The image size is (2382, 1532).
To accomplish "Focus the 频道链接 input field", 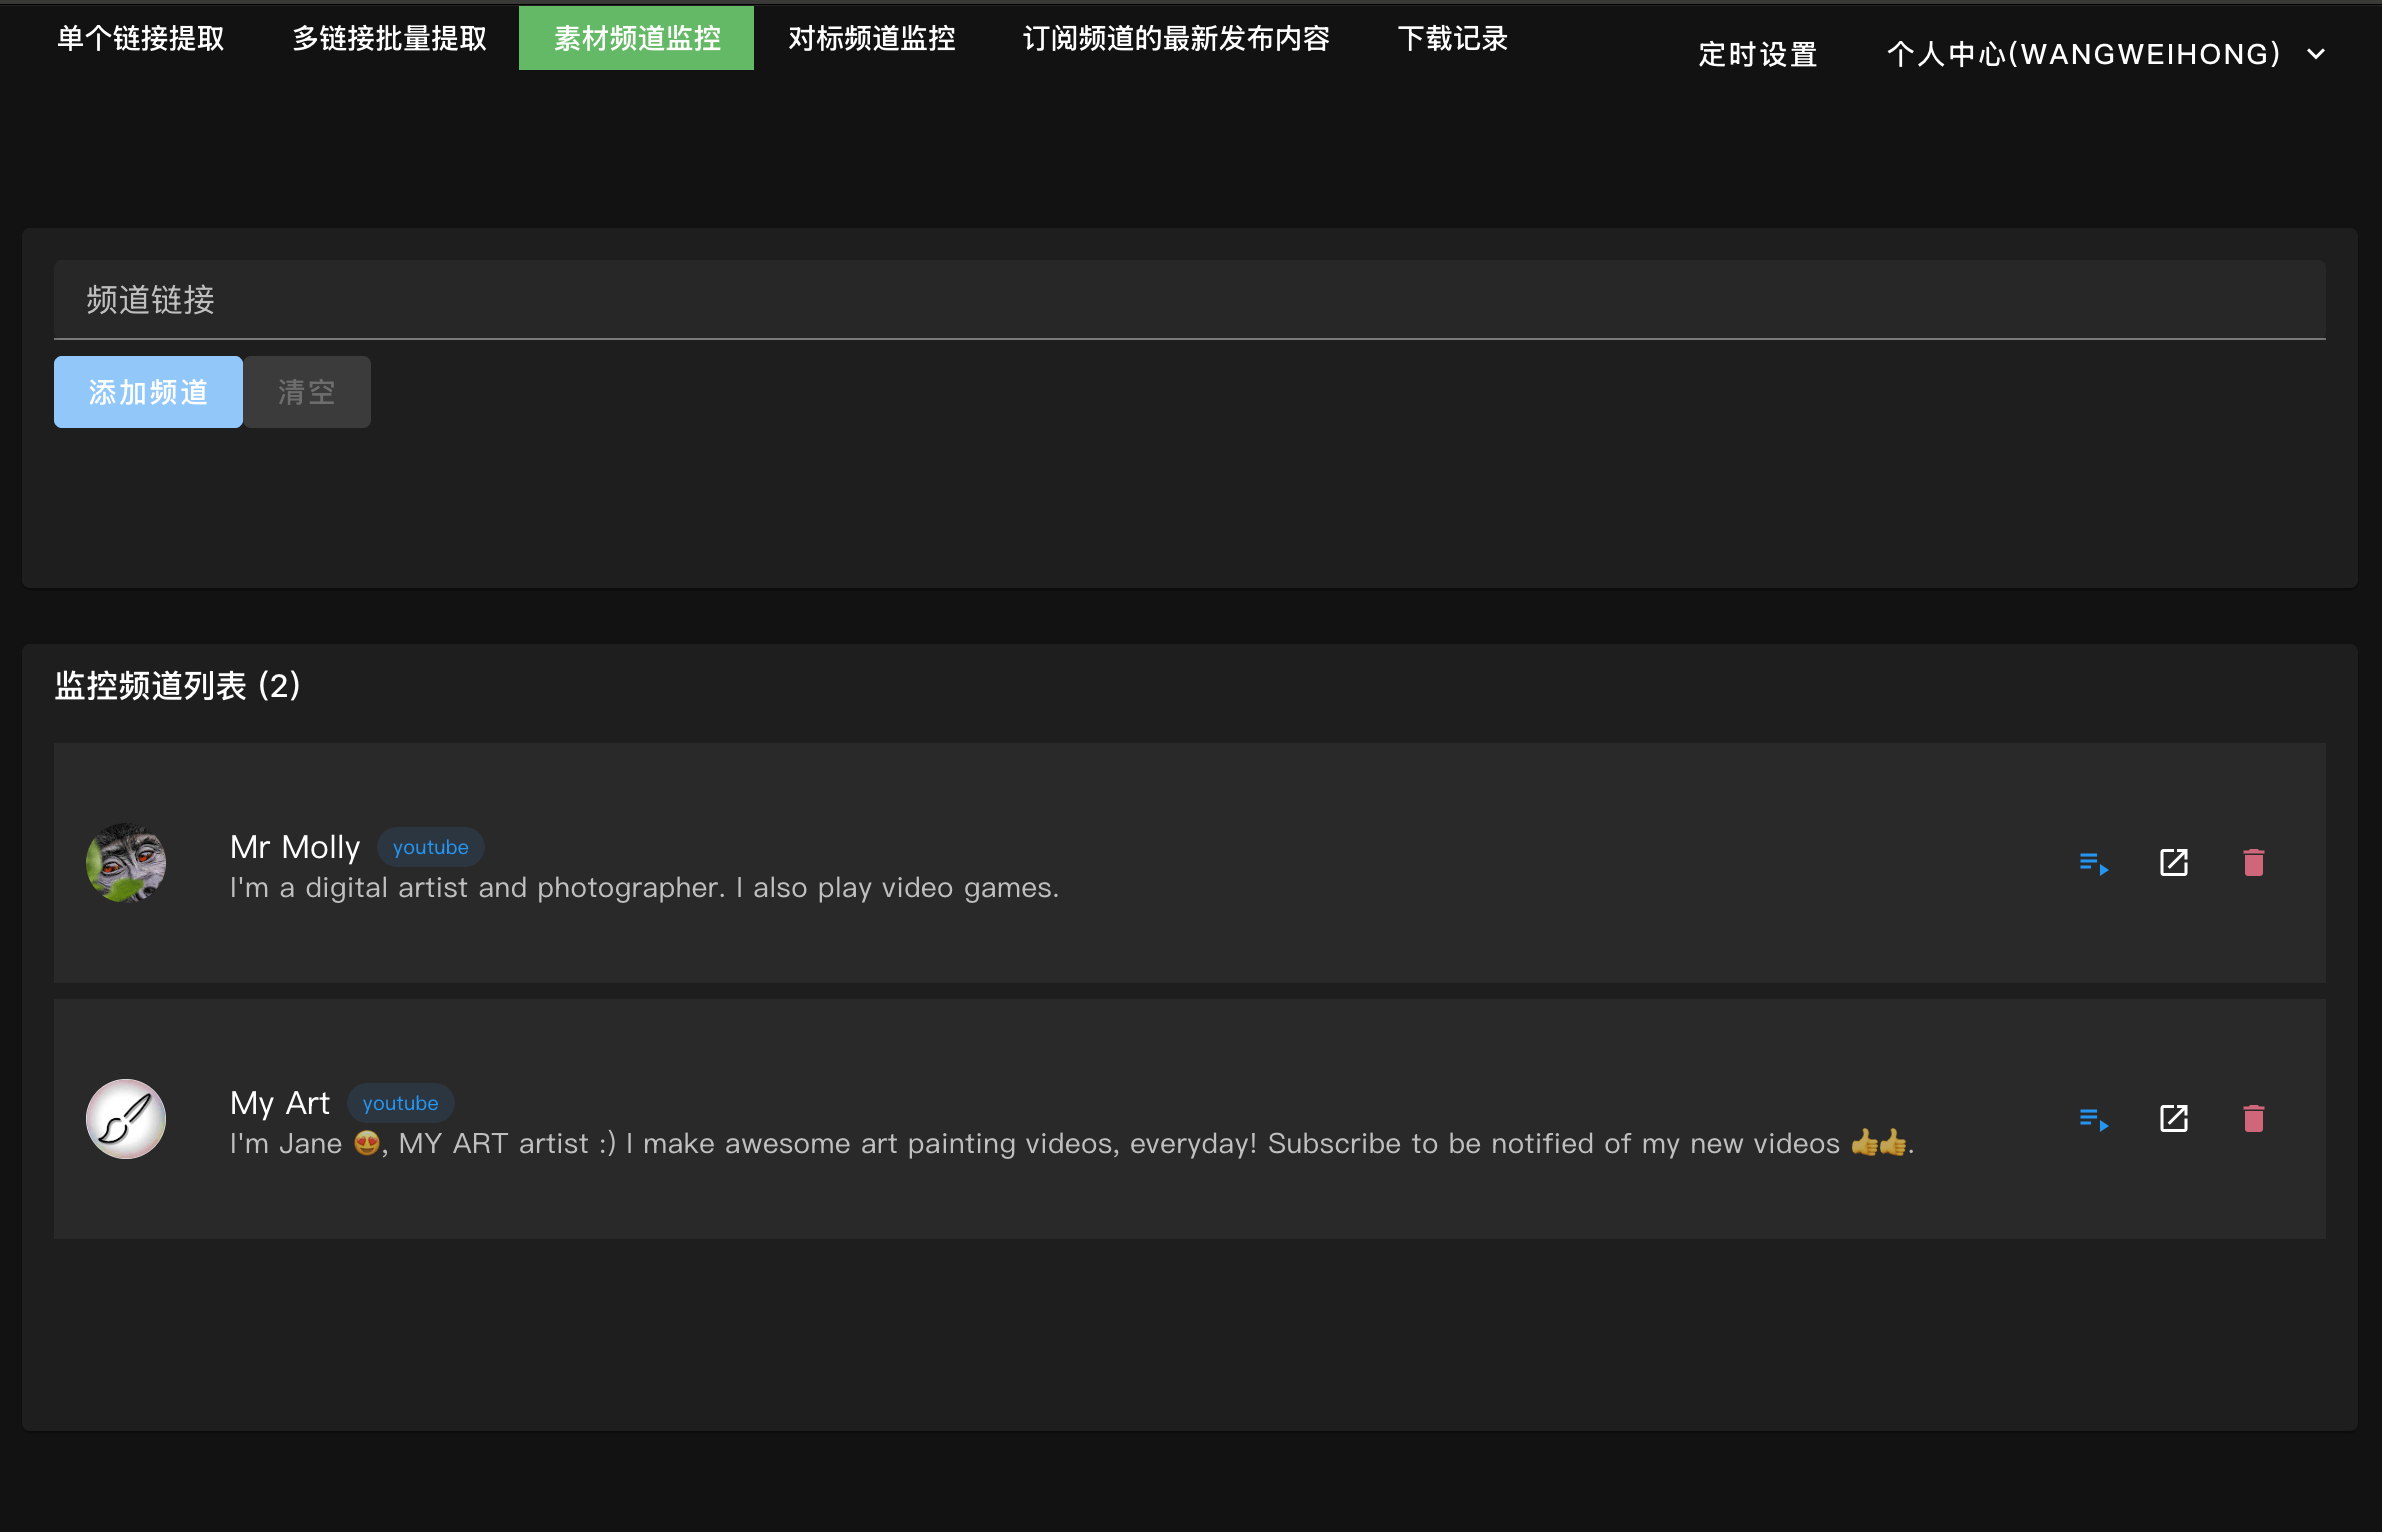I will coord(1189,300).
